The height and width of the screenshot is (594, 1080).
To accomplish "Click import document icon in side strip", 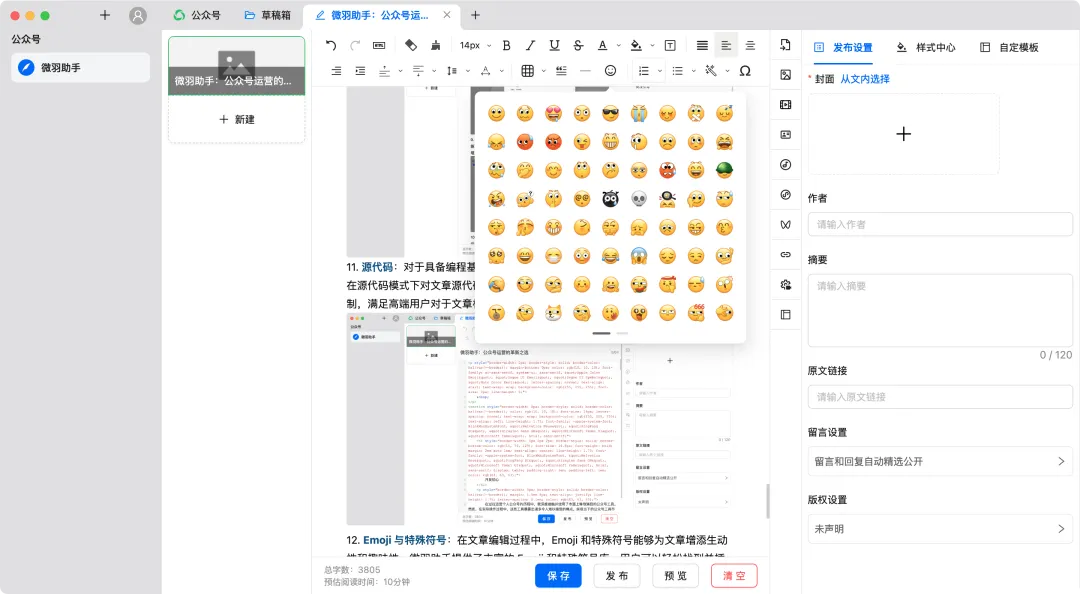I will coord(785,45).
